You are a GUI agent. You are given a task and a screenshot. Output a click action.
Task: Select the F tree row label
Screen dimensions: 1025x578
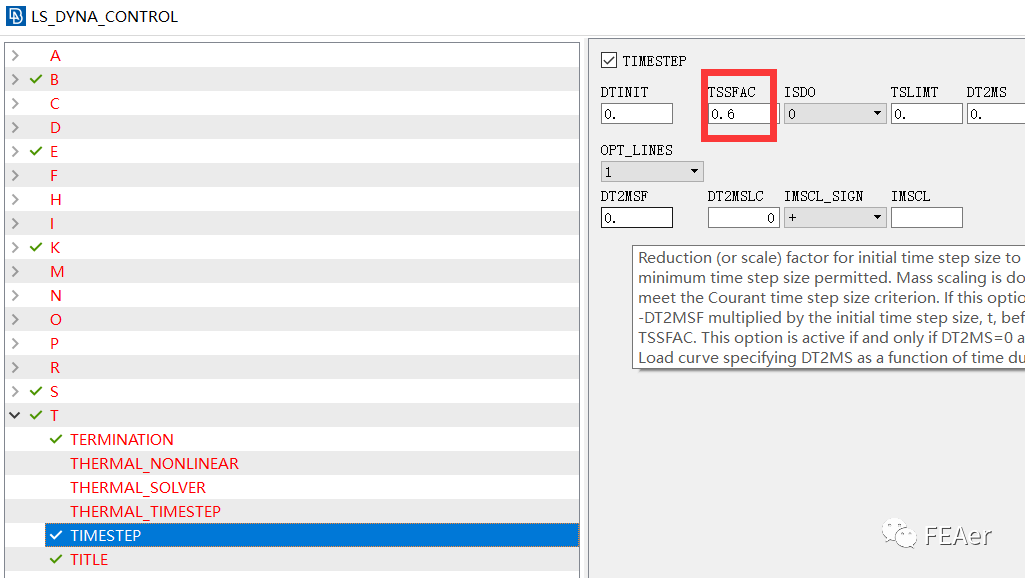click(x=54, y=175)
